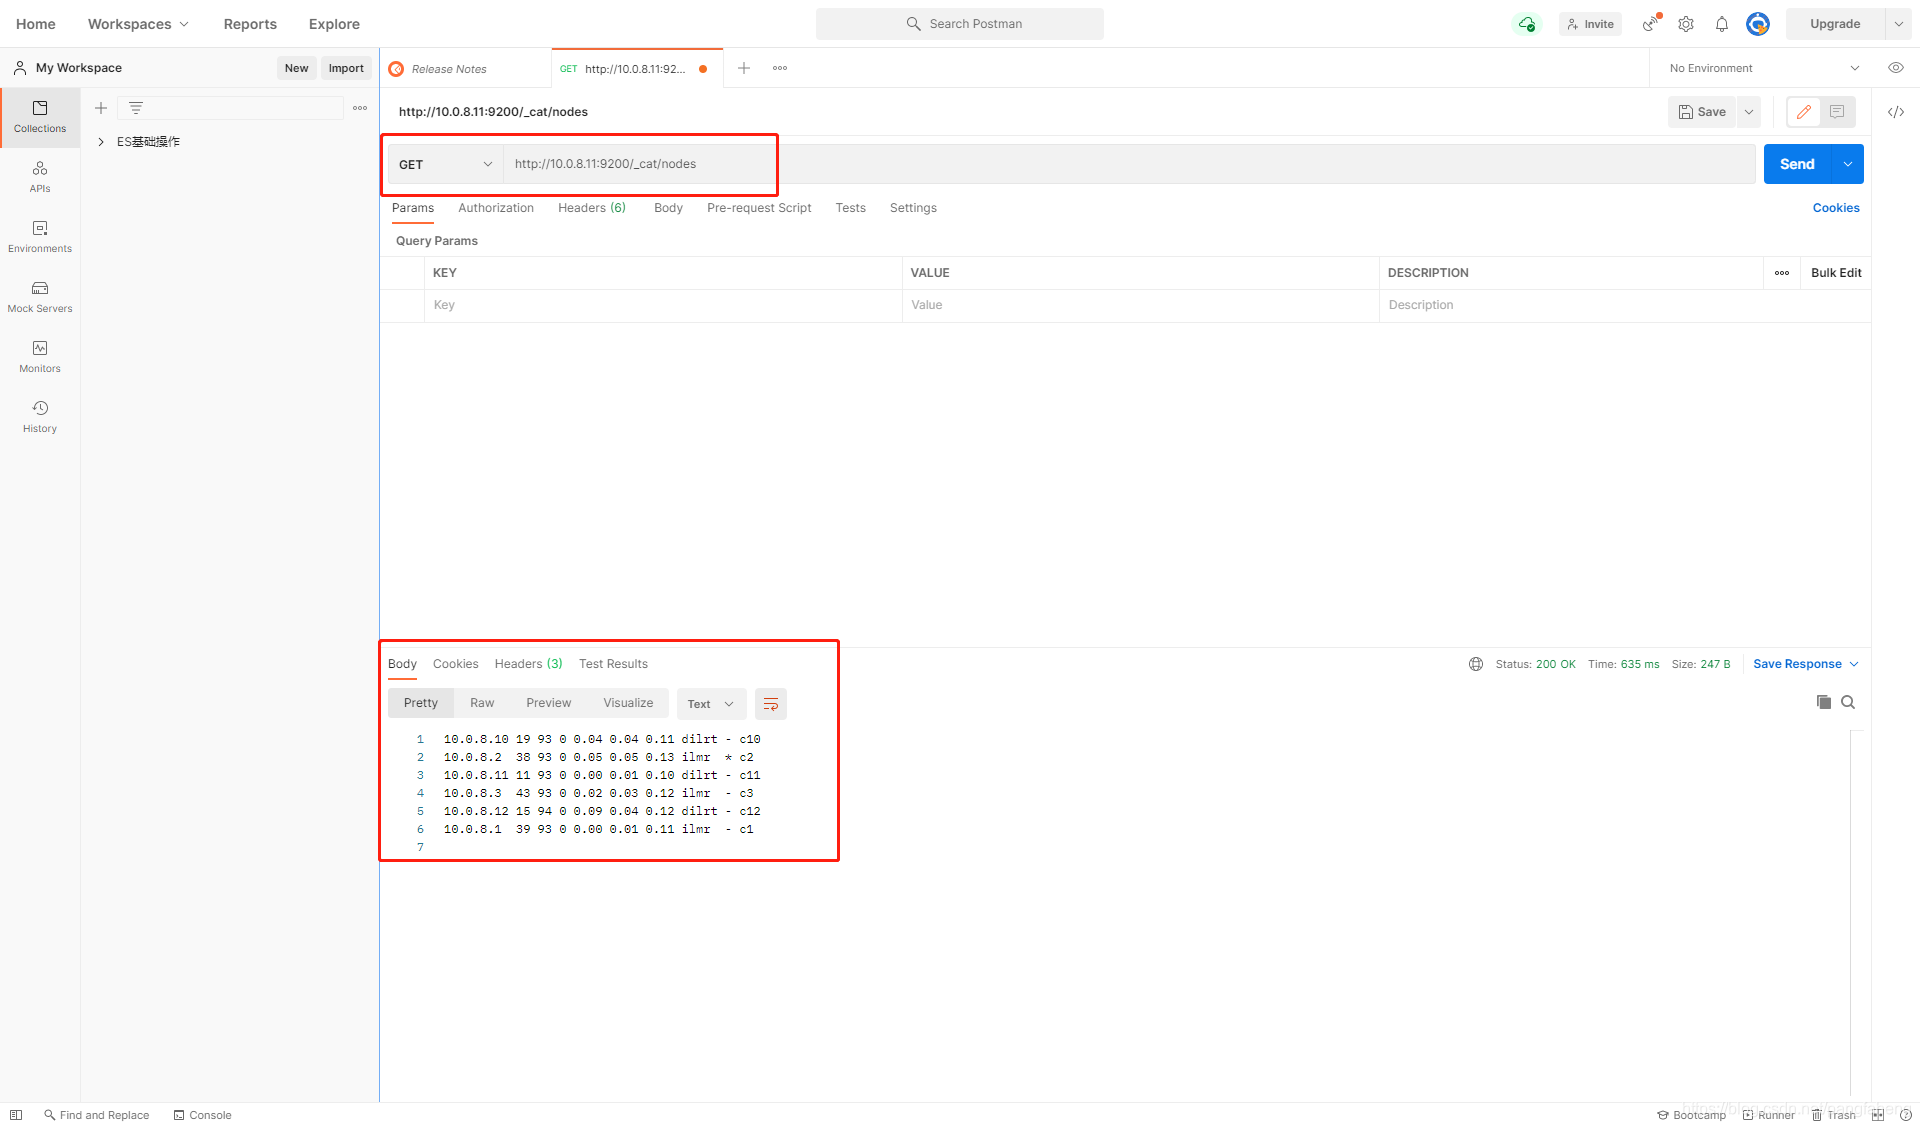1920x1127 pixels.
Task: Open the Tests tab
Action: [851, 208]
